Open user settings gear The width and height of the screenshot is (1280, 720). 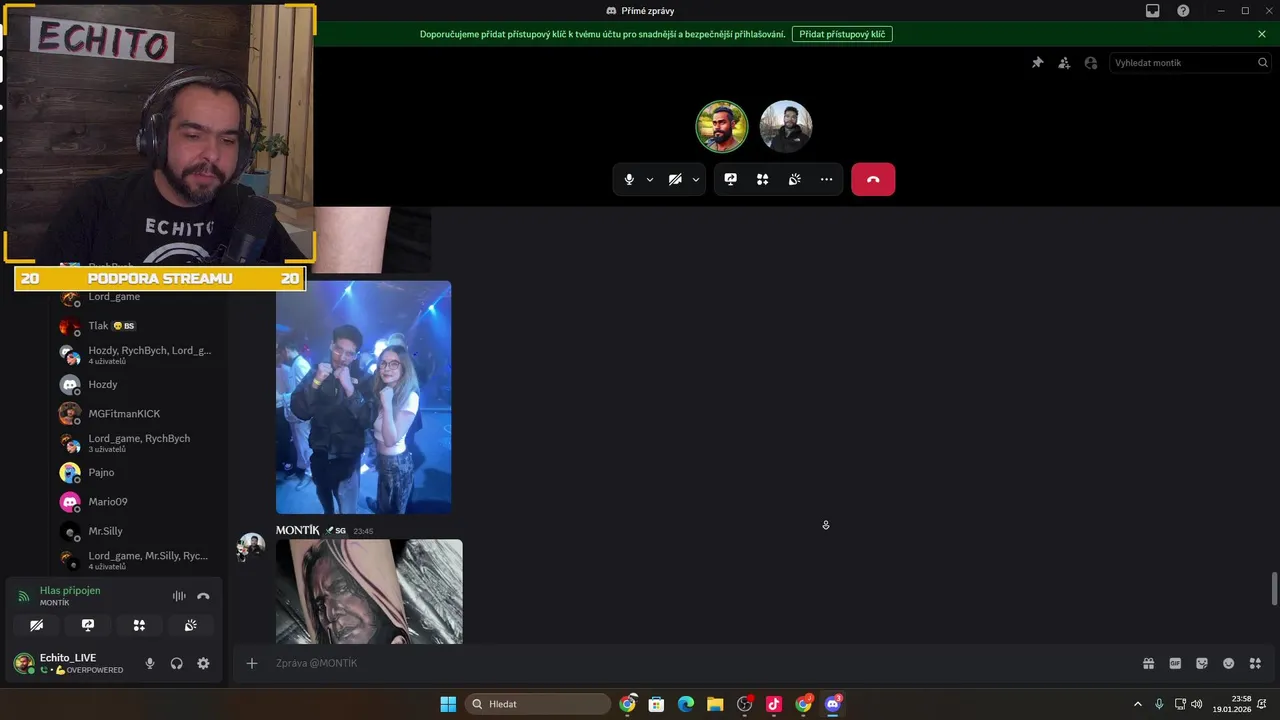click(x=204, y=663)
